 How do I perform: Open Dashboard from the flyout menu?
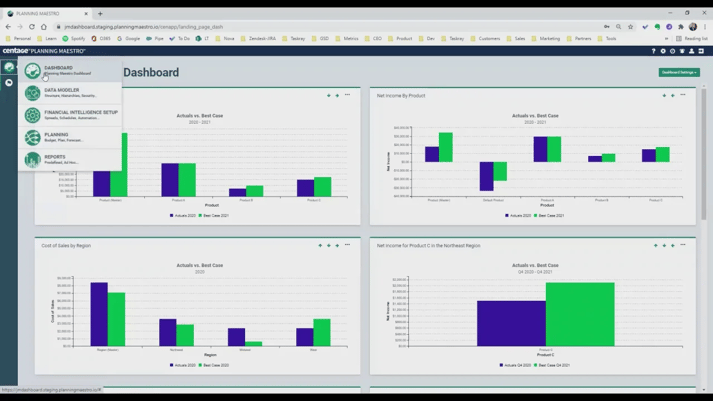pyautogui.click(x=58, y=70)
